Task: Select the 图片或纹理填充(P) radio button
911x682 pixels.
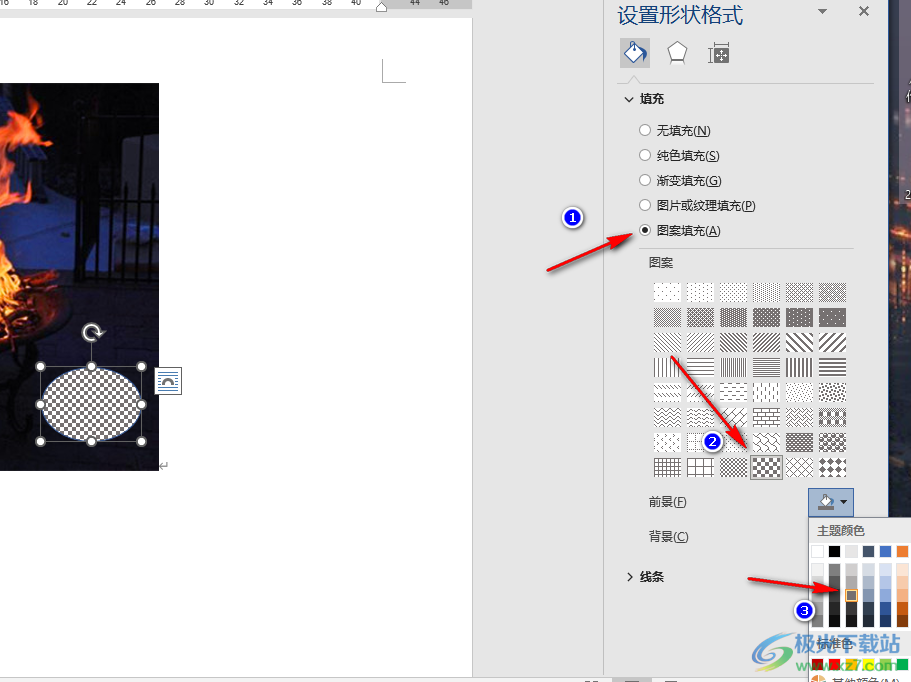Action: coord(644,205)
